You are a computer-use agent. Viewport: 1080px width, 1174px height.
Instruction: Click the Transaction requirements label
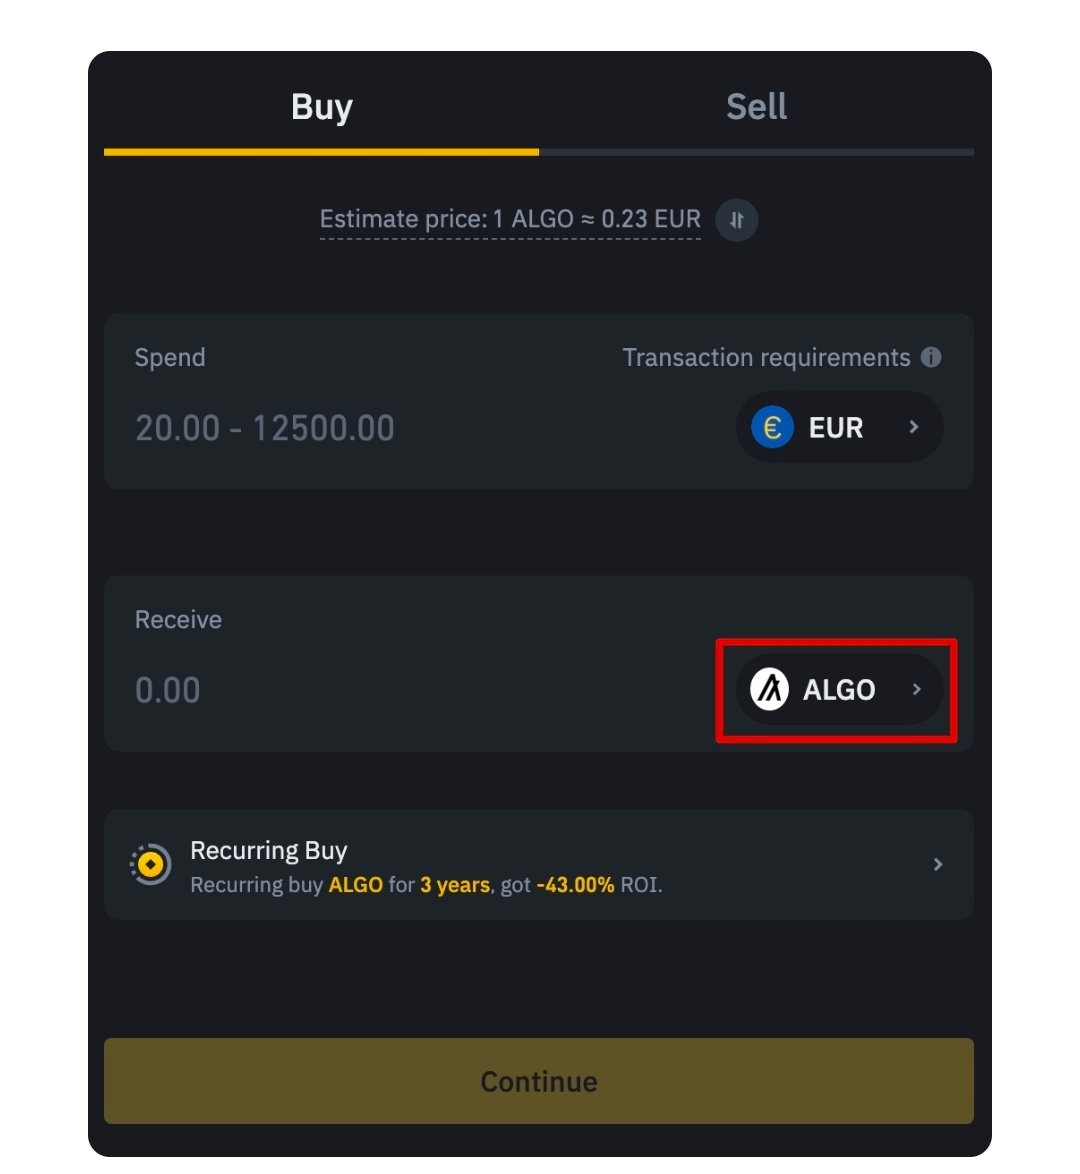[x=766, y=357]
